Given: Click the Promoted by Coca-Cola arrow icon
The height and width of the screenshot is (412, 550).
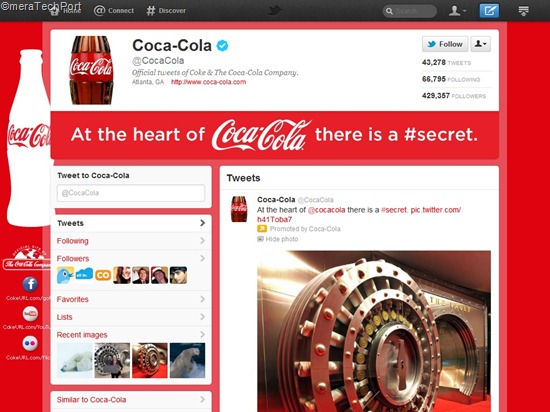Looking at the screenshot, I should (262, 229).
